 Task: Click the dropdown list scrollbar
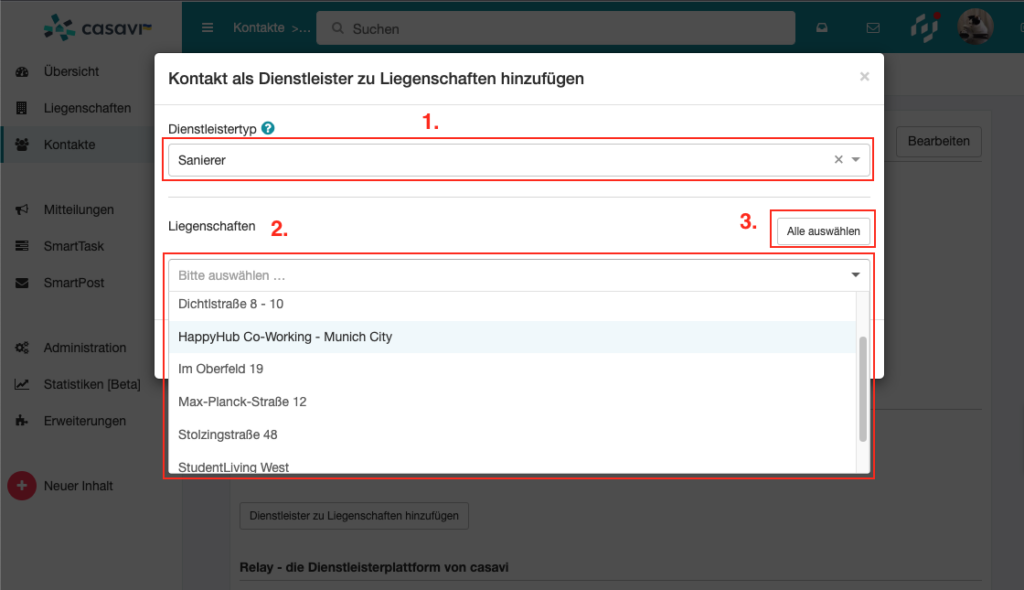[x=863, y=388]
